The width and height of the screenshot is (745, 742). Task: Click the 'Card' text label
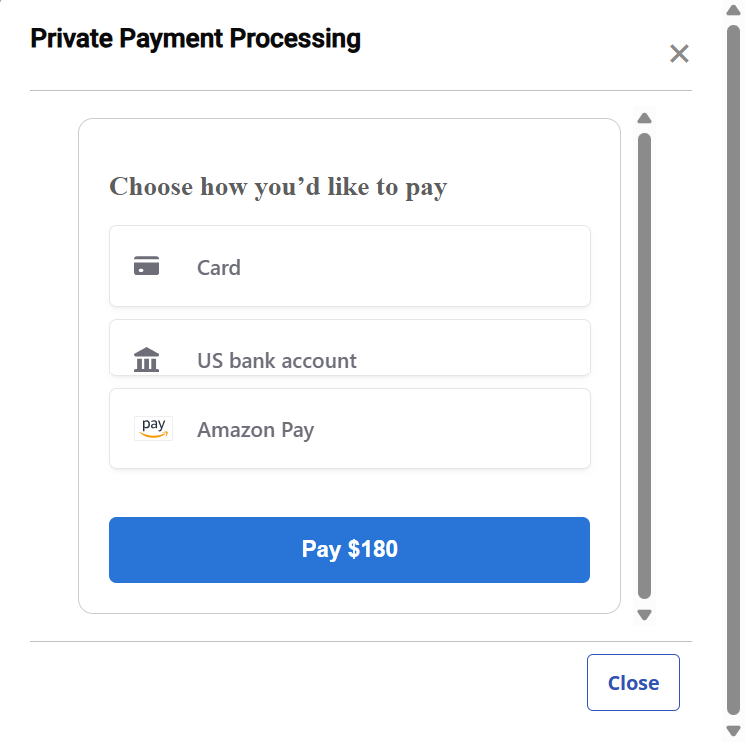pyautogui.click(x=219, y=267)
